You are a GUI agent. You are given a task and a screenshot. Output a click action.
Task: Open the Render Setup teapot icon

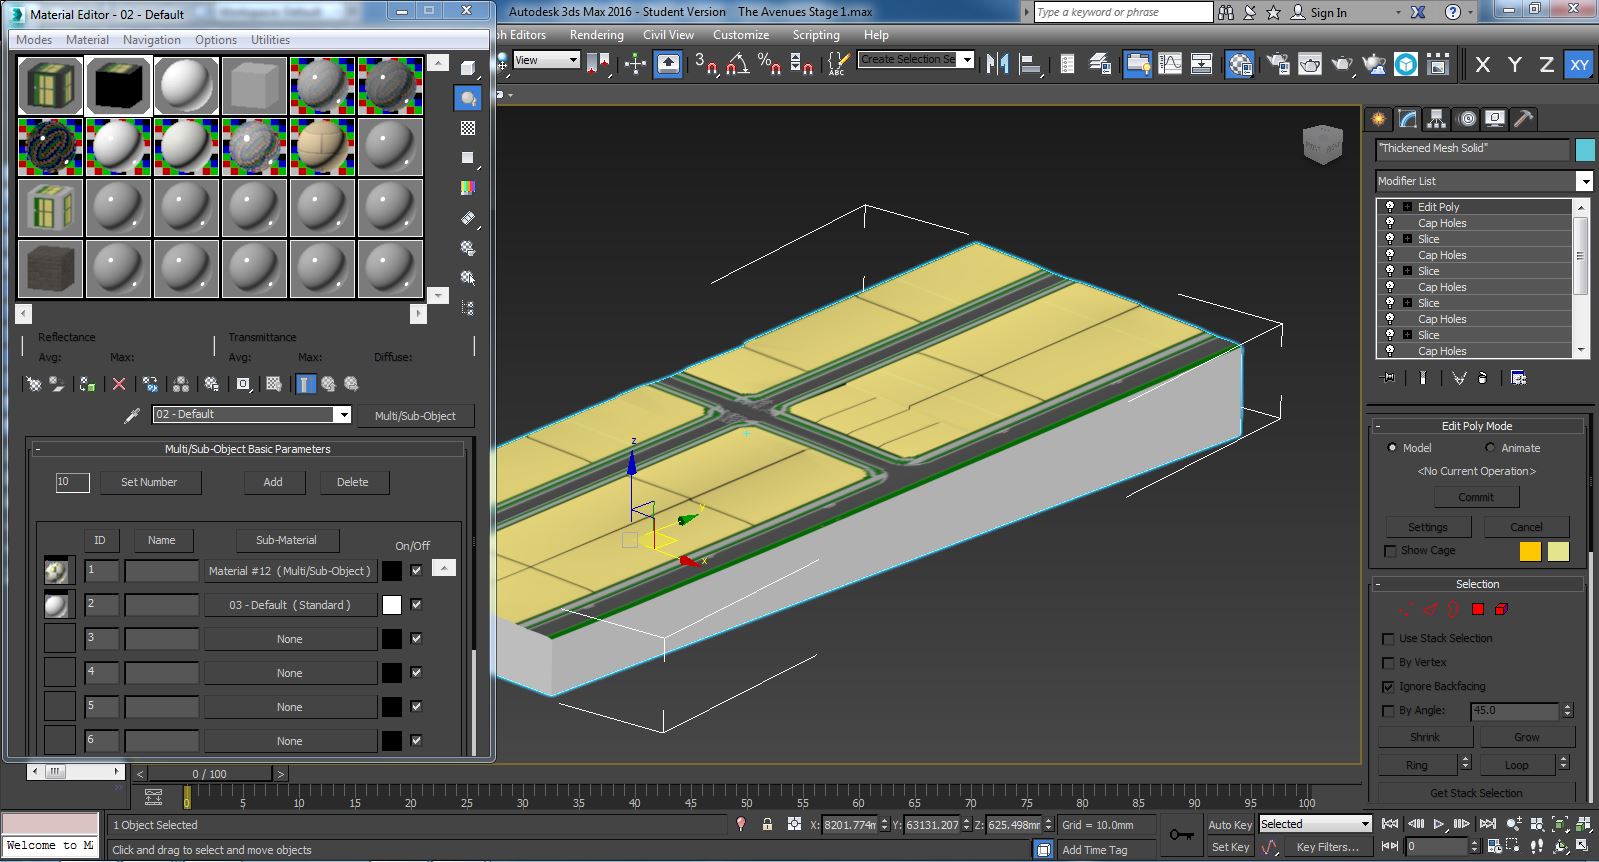point(1278,64)
